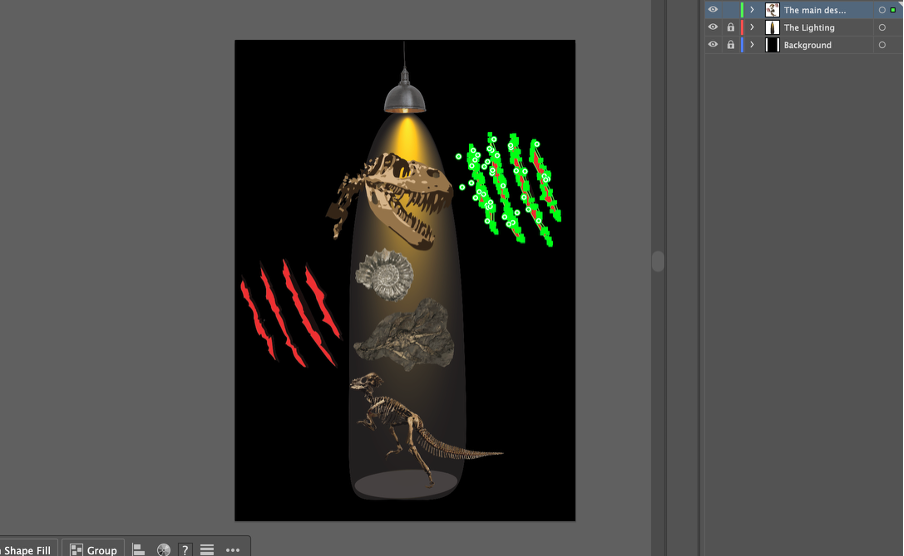Click the align objects icon in the taskbar

pyautogui.click(x=139, y=550)
